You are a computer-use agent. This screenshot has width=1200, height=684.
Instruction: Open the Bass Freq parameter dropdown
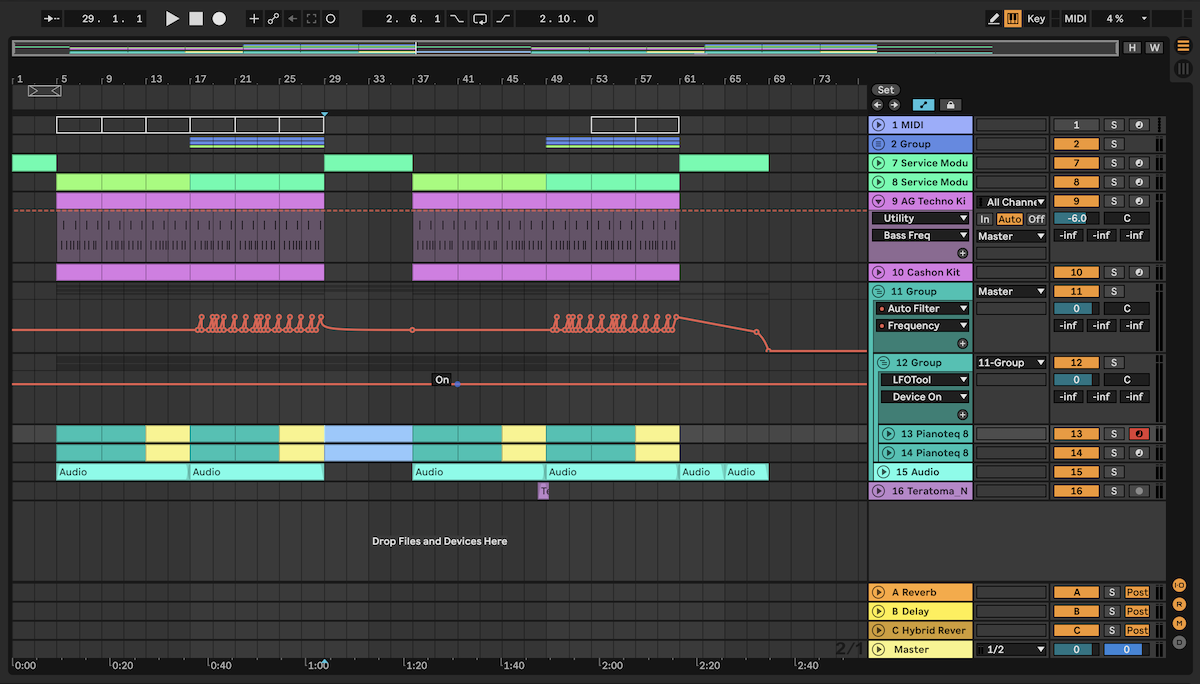[x=920, y=236]
